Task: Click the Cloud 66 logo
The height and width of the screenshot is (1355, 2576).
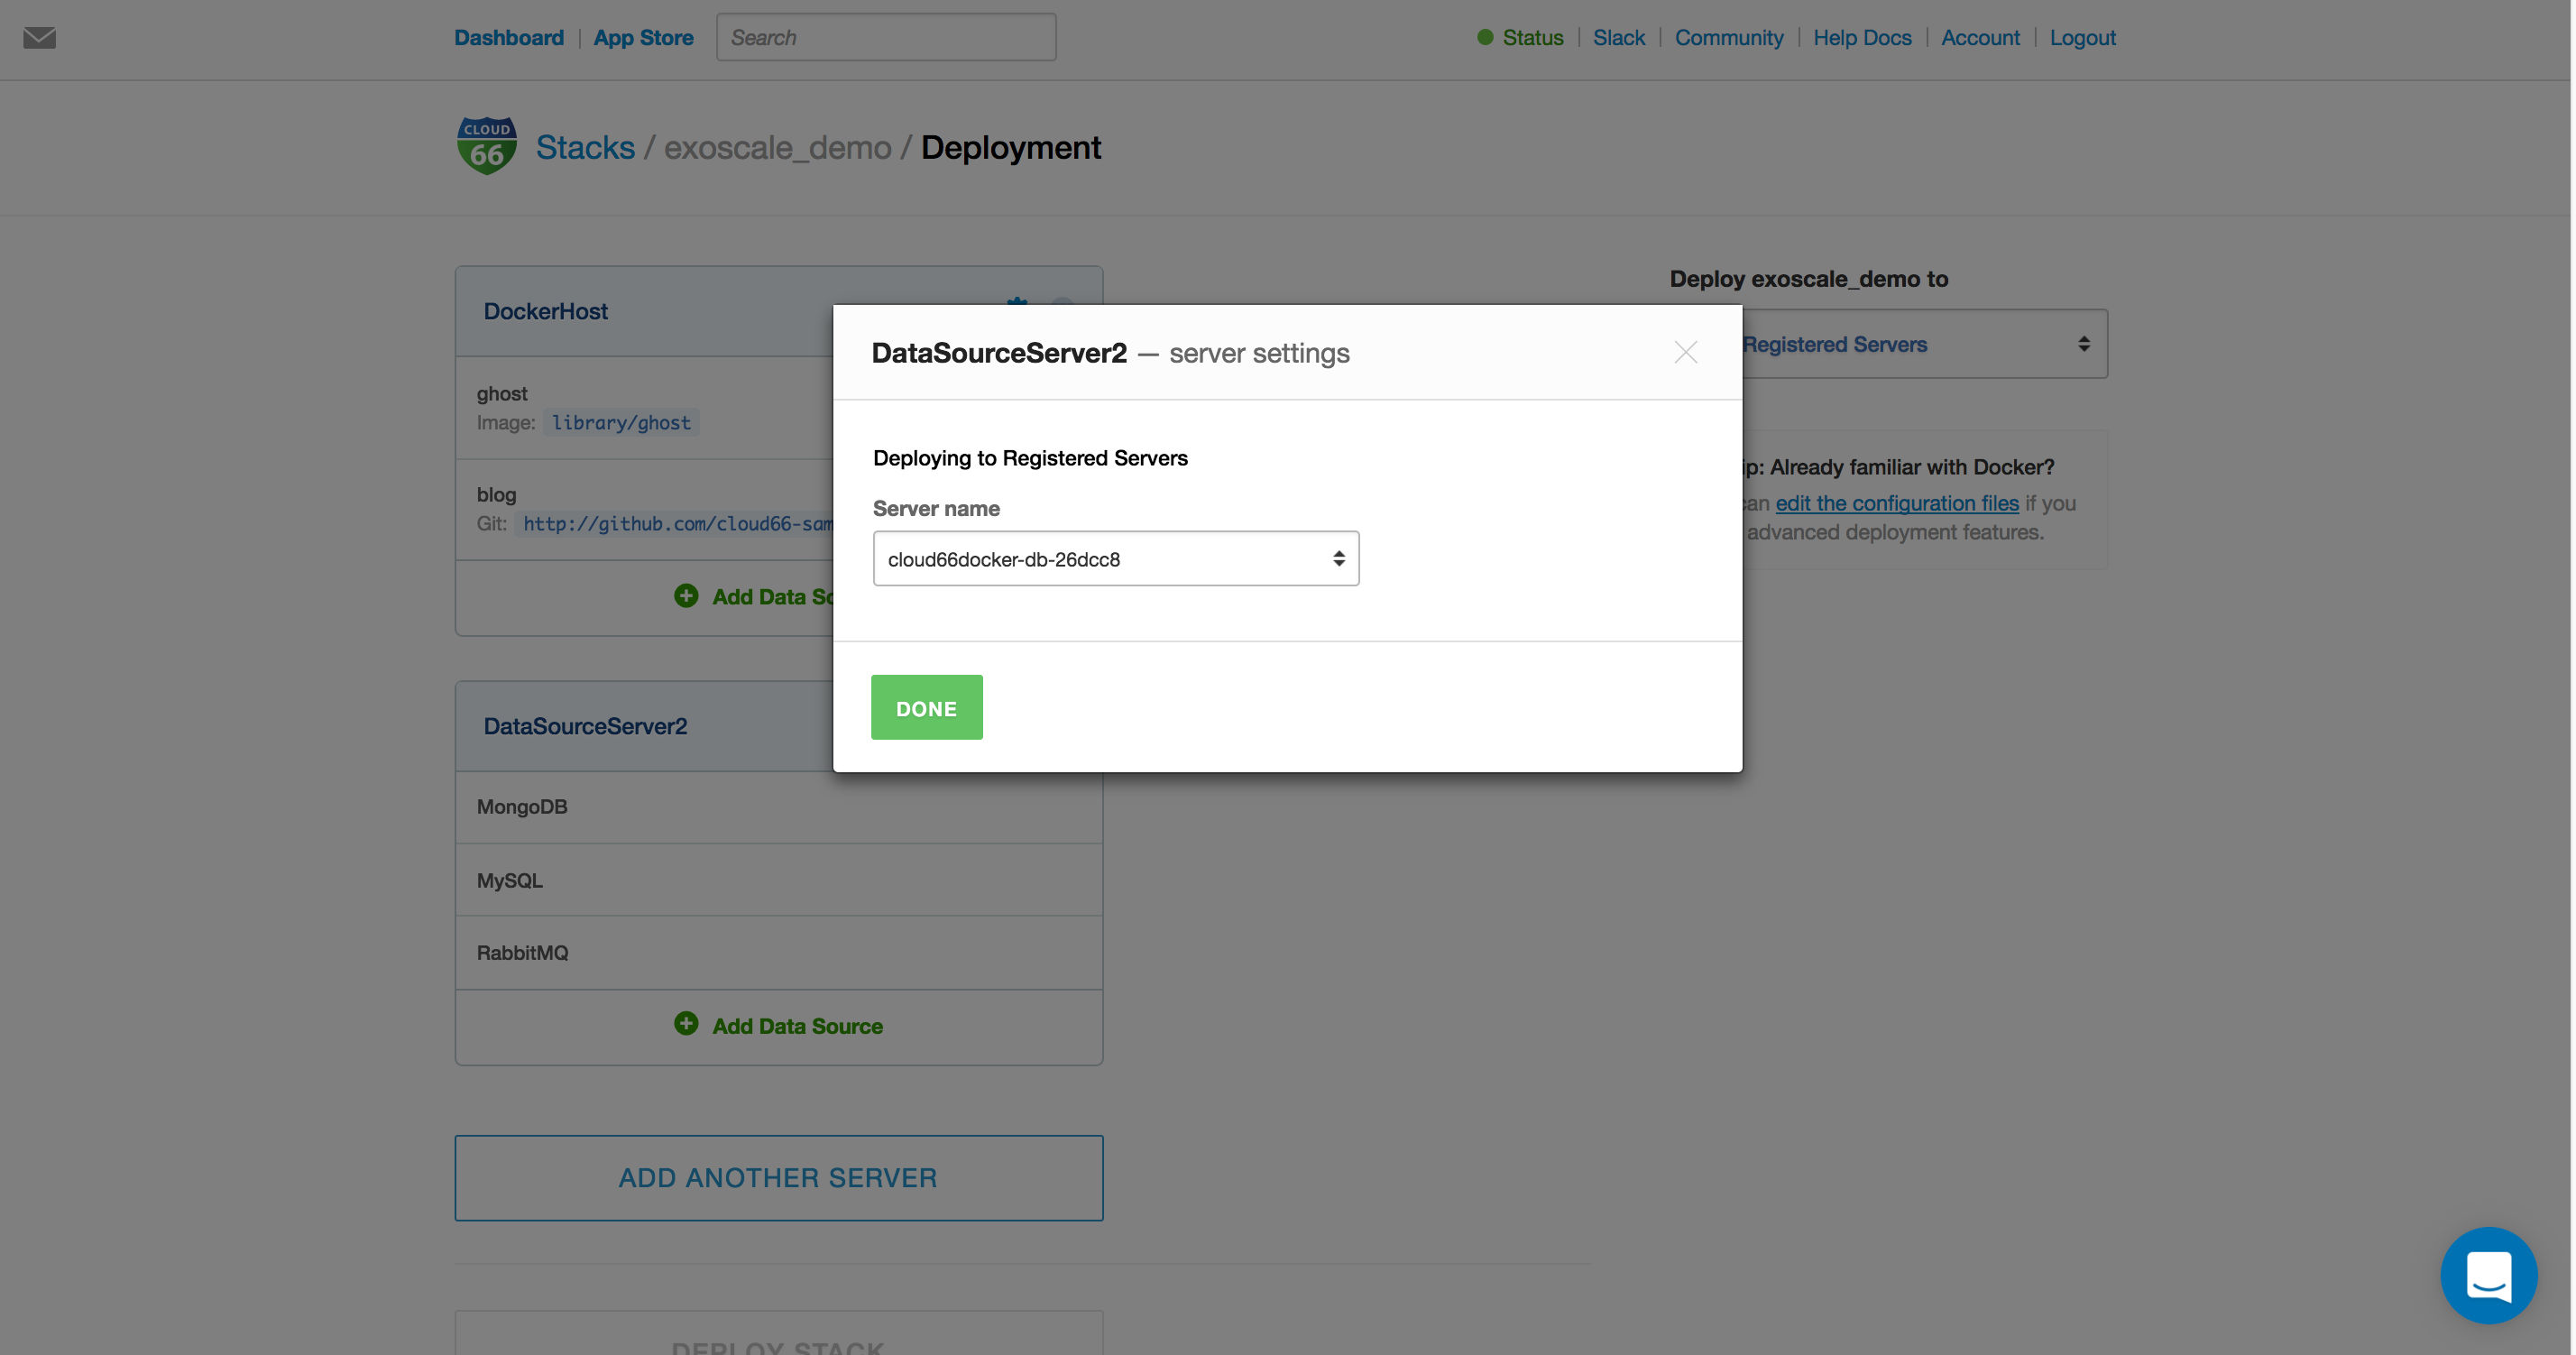Action: 487,144
